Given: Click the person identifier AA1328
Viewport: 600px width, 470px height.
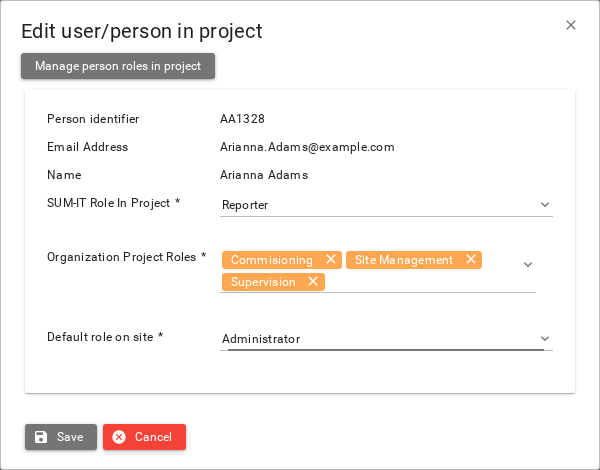Looking at the screenshot, I should (242, 119).
